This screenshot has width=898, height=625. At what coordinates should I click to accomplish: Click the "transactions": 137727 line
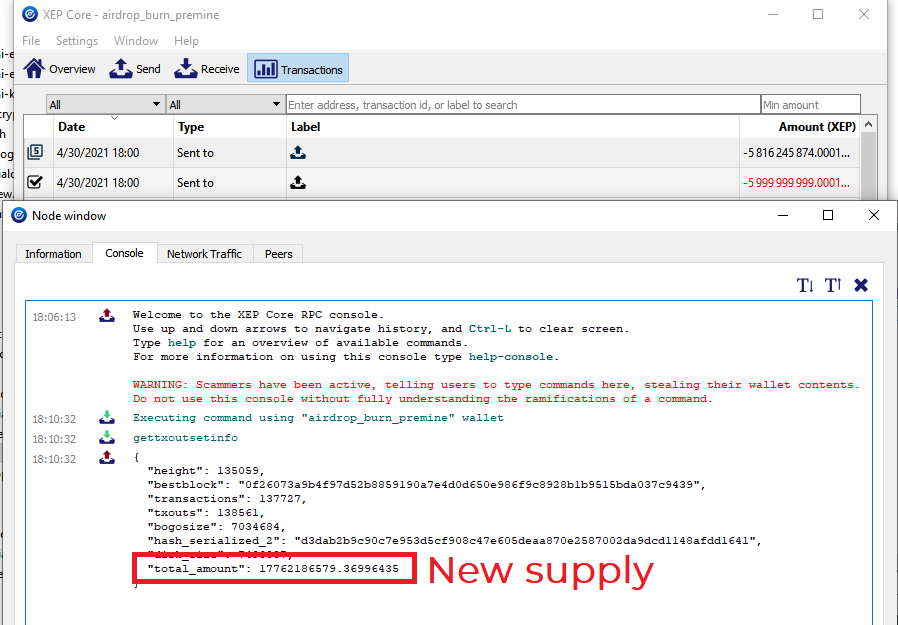(x=227, y=499)
